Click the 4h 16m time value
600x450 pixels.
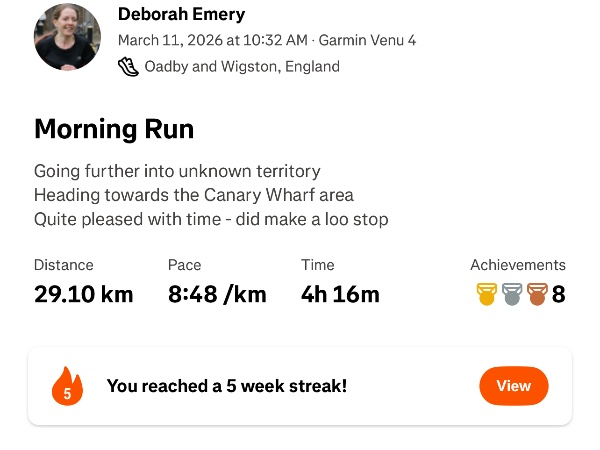tap(340, 294)
